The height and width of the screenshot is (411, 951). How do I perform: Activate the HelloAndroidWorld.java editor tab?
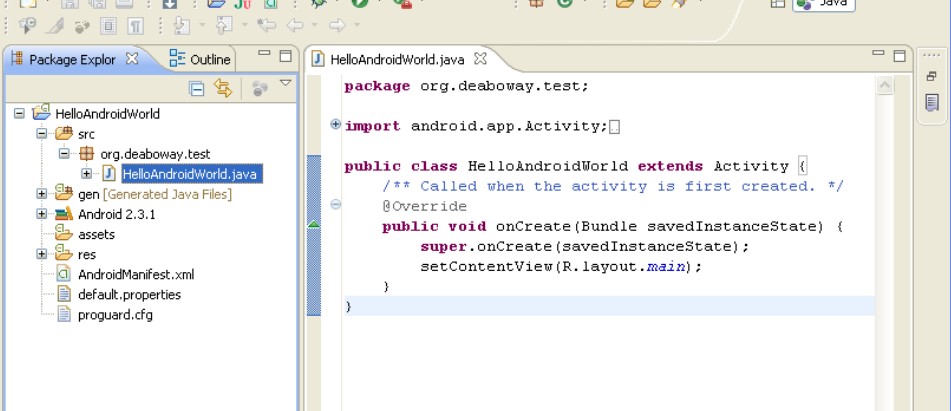397,59
